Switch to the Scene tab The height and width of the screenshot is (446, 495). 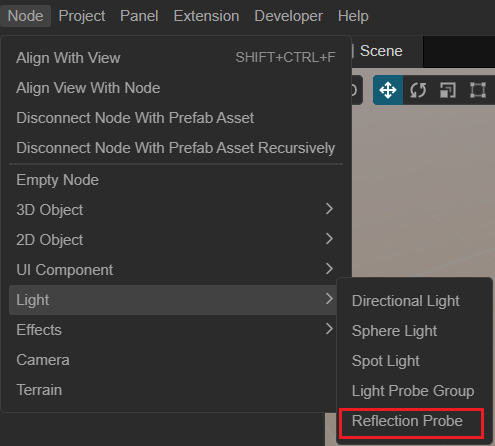coord(381,51)
